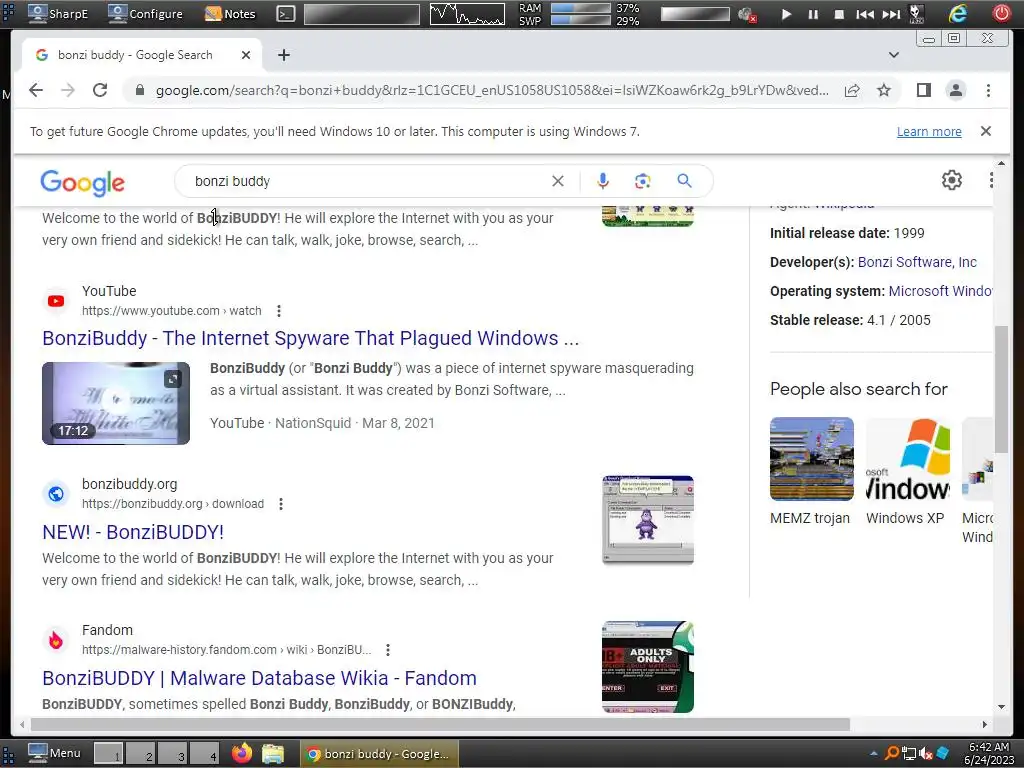The height and width of the screenshot is (768, 1024).
Task: Open the Chrome profile avatar menu
Action: (955, 90)
